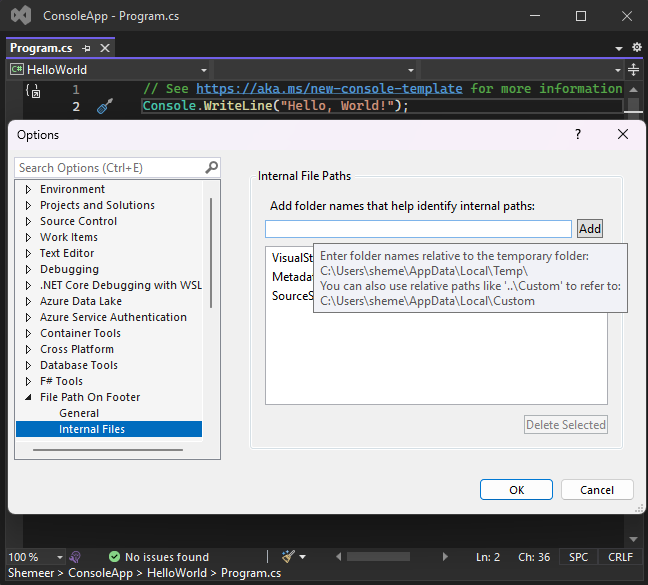
Task: Click the pin icon on Program.cs tab
Action: (x=87, y=48)
